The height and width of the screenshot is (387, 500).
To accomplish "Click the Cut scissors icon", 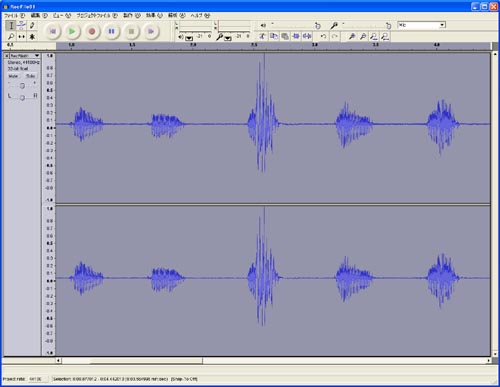I will (x=262, y=36).
